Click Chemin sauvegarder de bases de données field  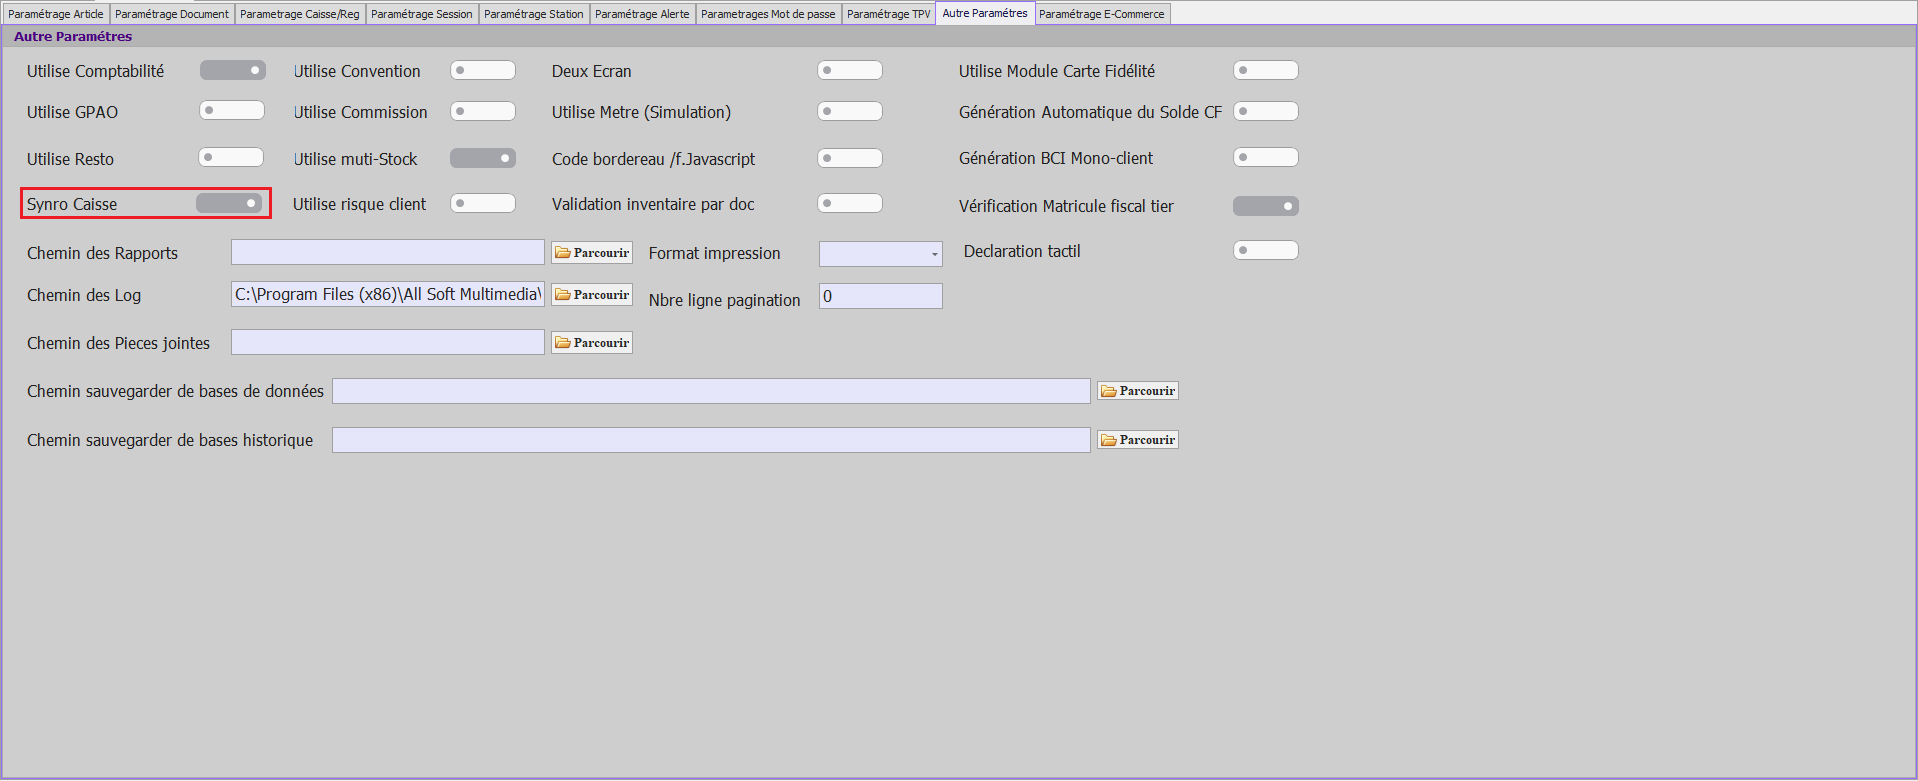tap(711, 391)
